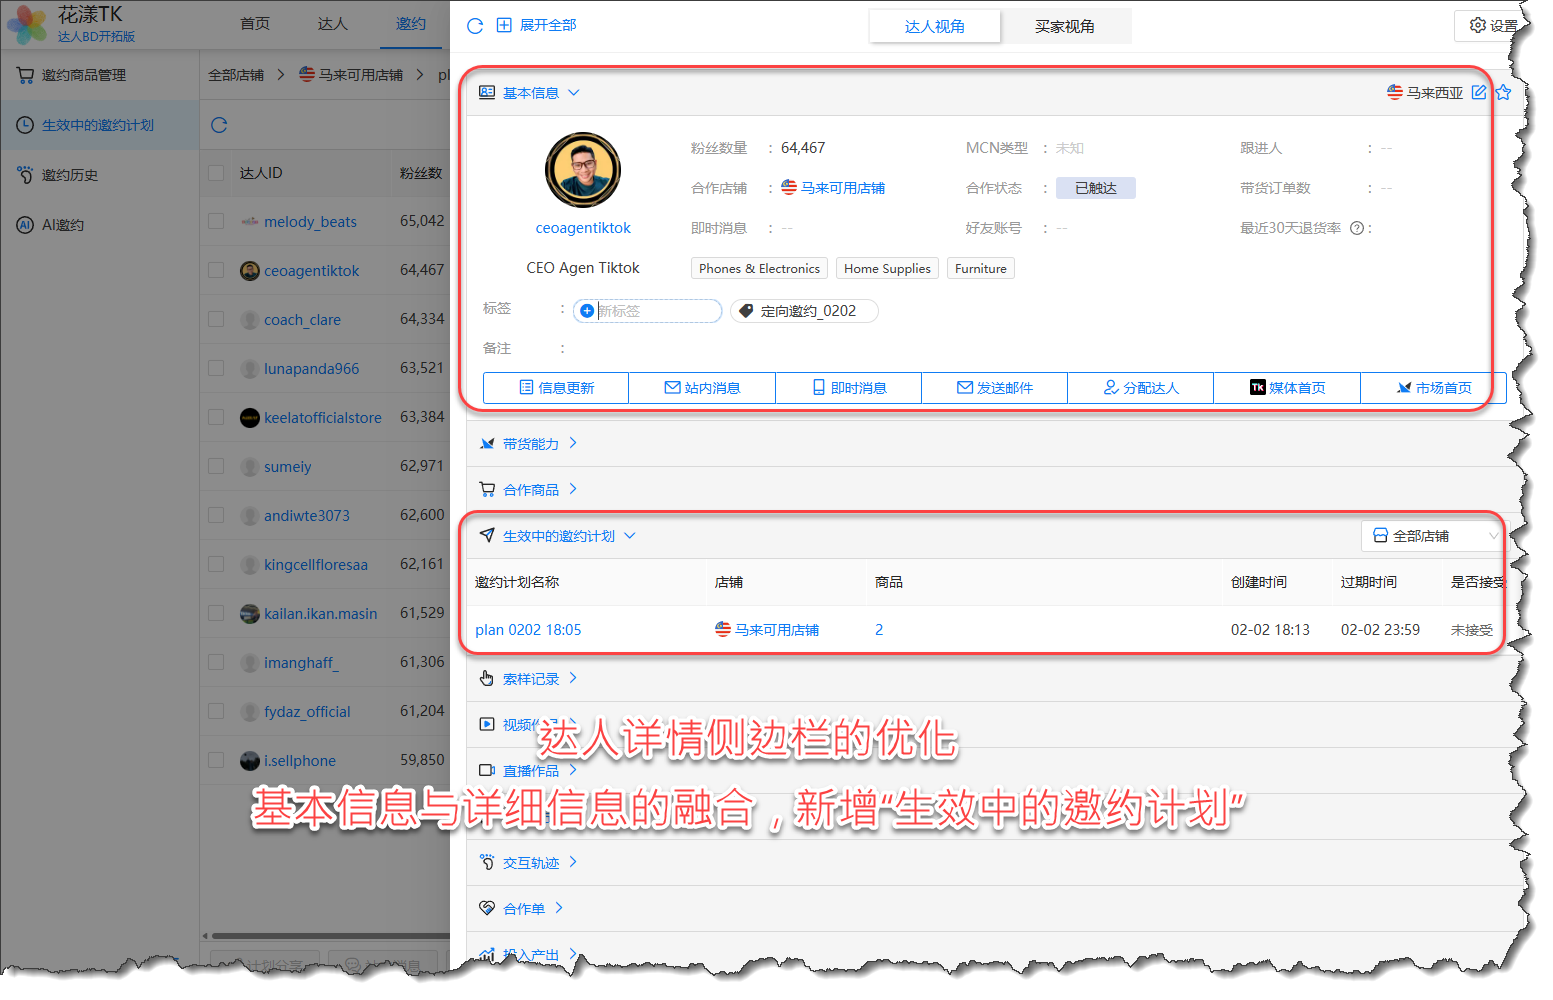Toggle the select-all checkbox beside 达人ID
The image size is (1553, 1000).
tap(216, 173)
